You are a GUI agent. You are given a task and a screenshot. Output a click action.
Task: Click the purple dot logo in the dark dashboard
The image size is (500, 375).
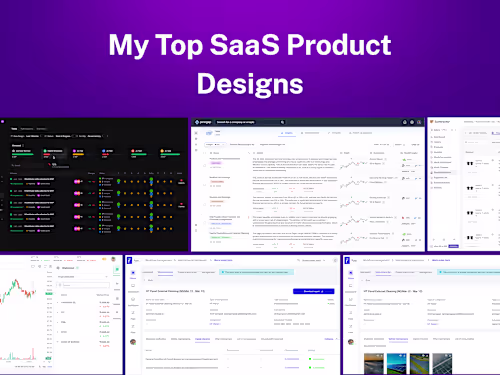(3, 122)
